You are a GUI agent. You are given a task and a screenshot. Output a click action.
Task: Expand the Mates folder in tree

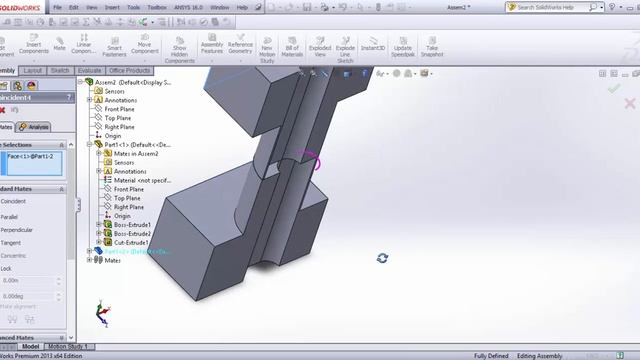[x=90, y=260]
